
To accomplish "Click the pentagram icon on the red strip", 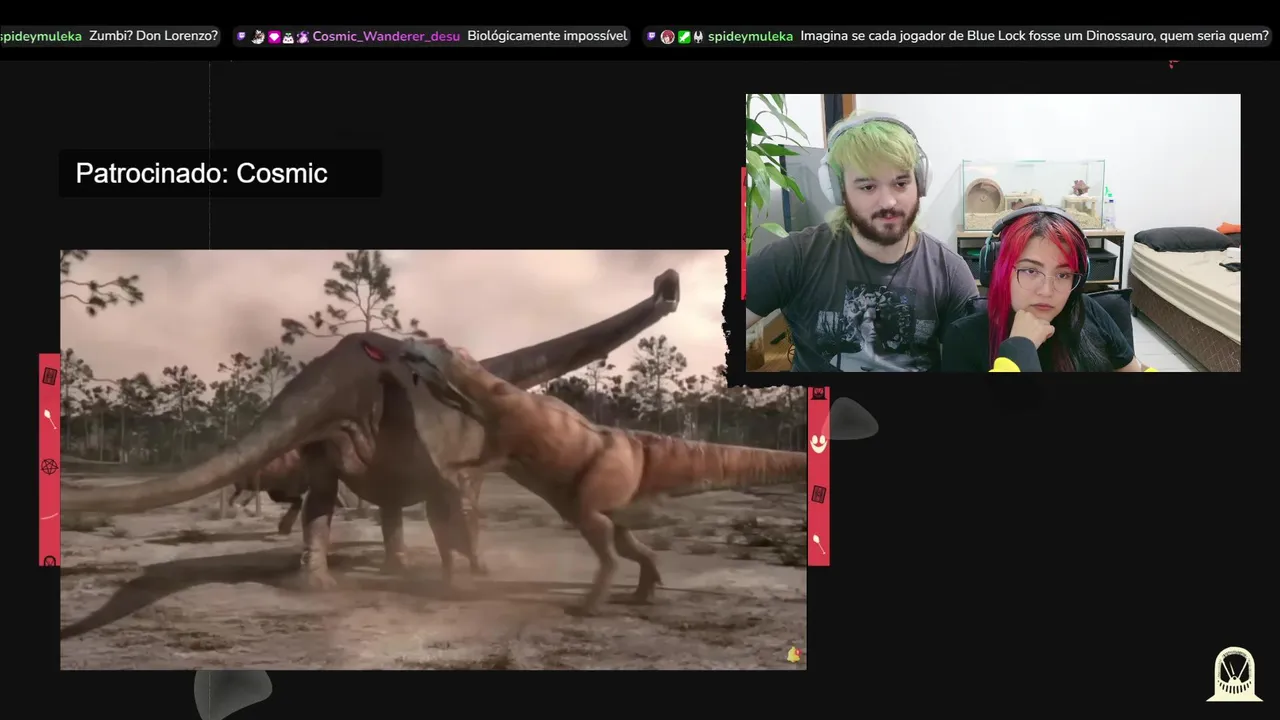I will 49,467.
